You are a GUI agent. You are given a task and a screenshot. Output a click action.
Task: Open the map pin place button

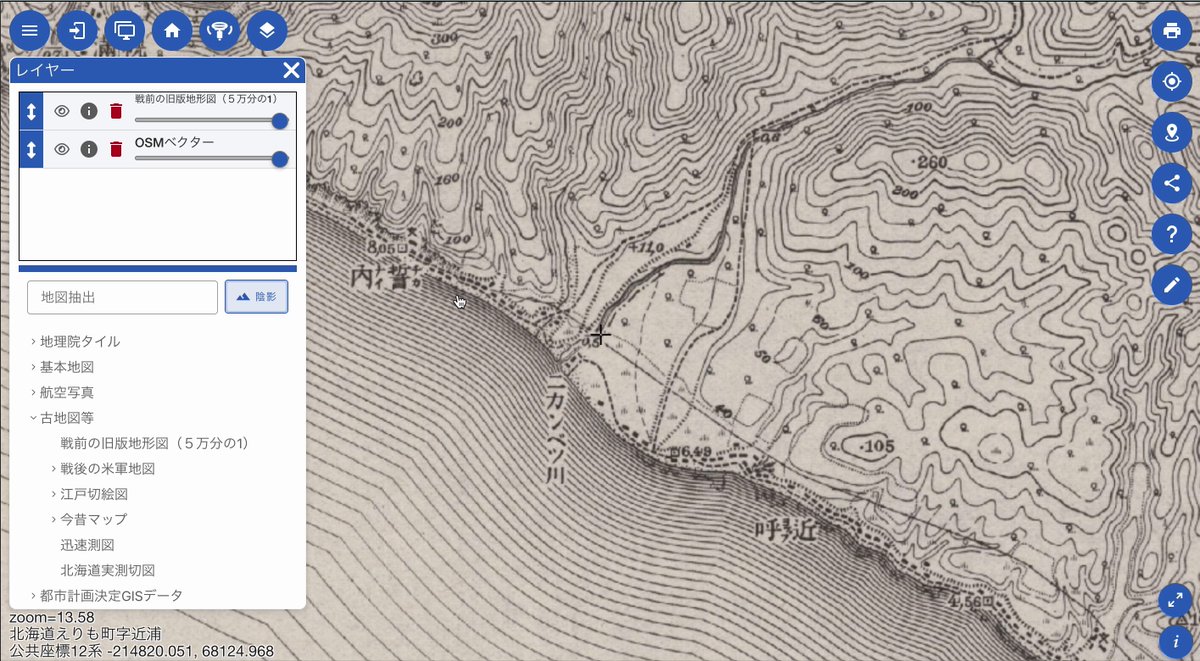point(1172,132)
